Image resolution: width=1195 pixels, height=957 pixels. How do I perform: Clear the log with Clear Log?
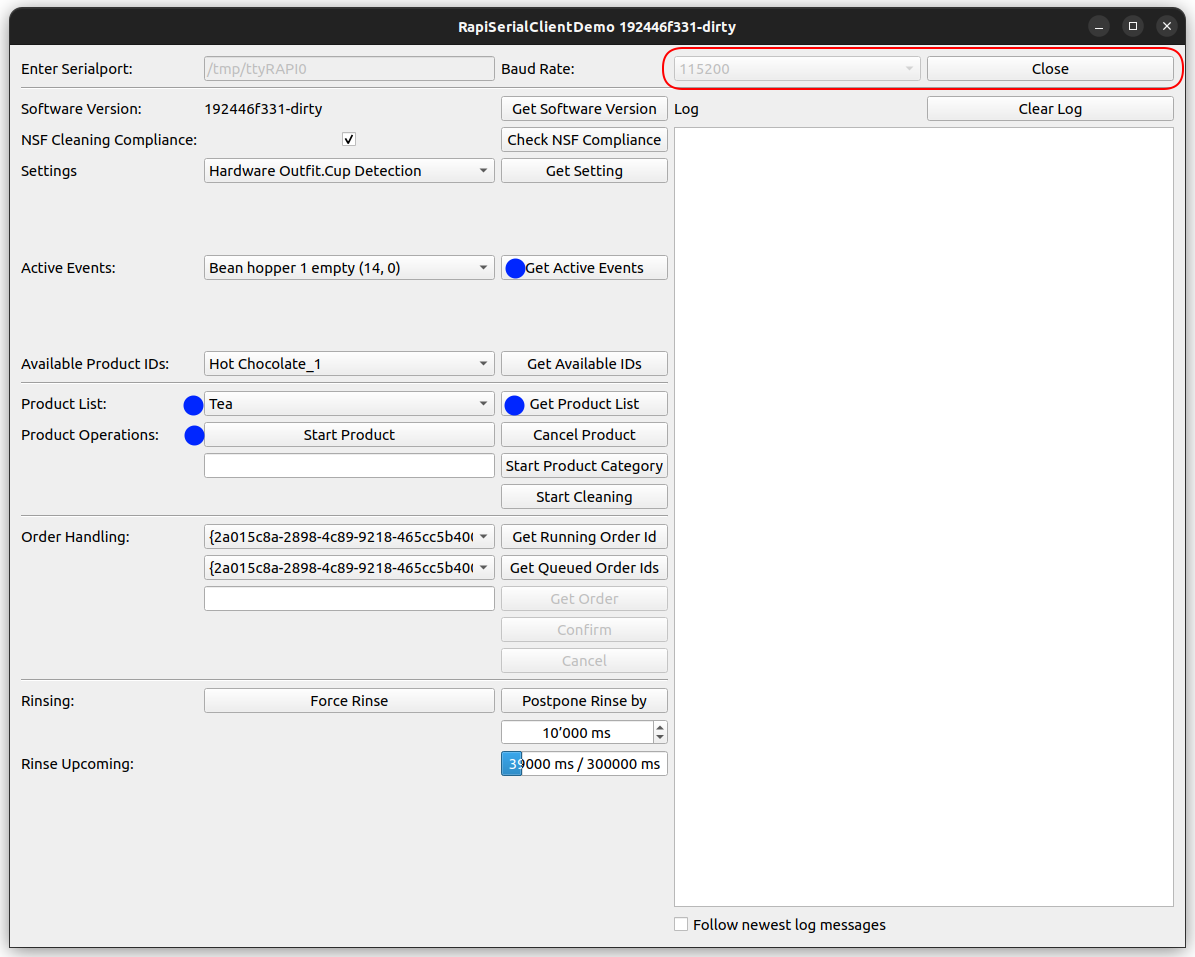(1050, 109)
